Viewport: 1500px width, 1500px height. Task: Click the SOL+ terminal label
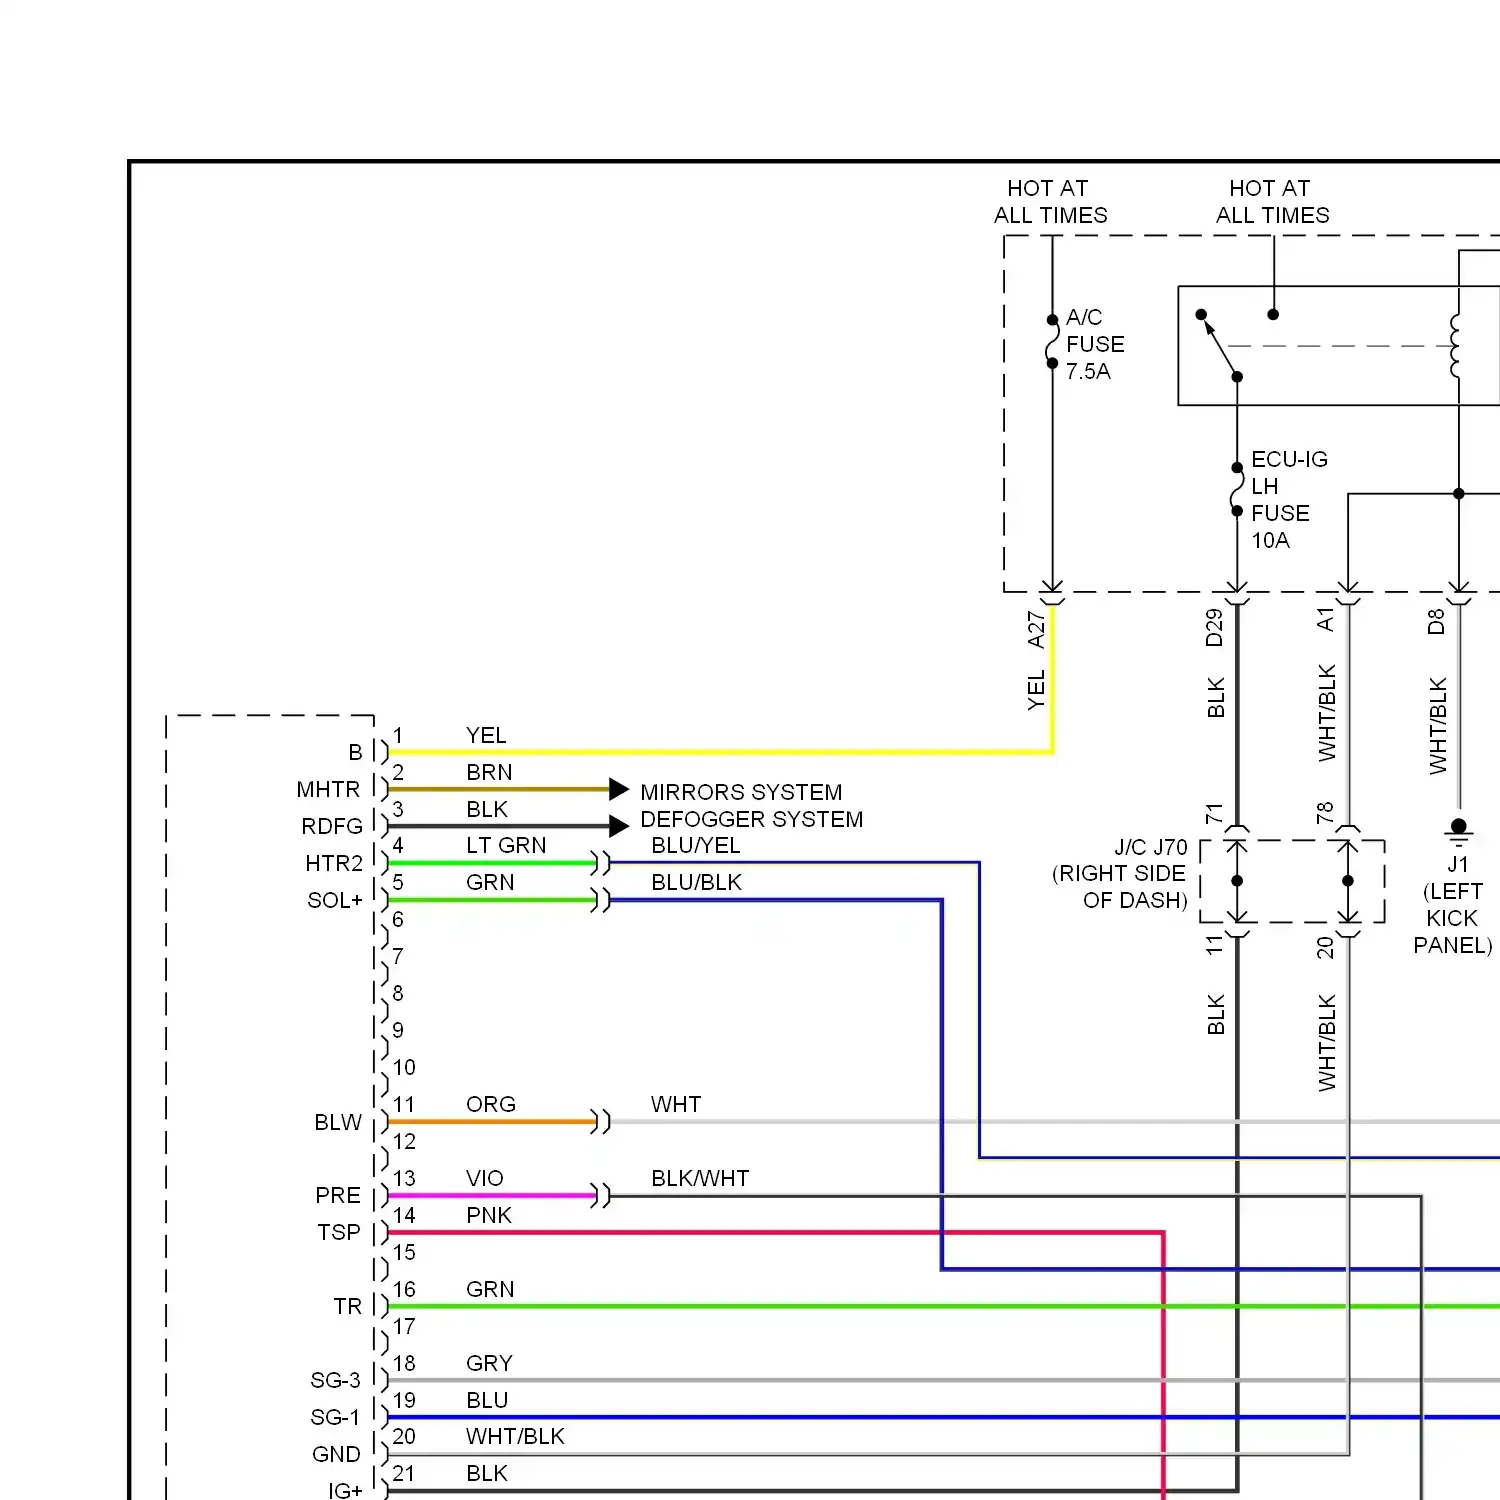point(335,900)
